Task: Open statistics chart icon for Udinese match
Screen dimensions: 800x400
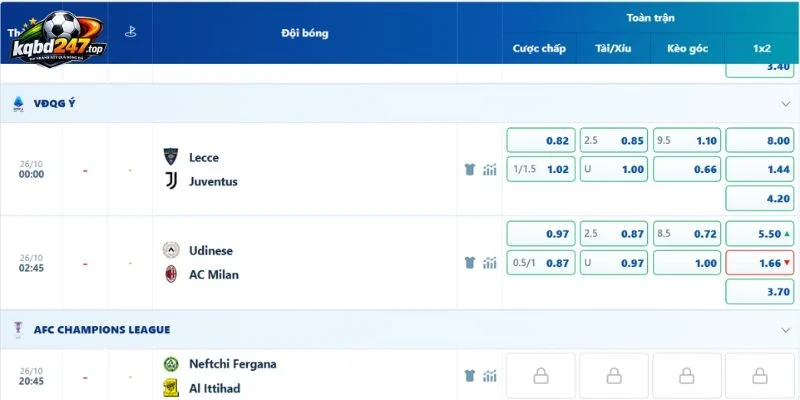Action: 490,263
